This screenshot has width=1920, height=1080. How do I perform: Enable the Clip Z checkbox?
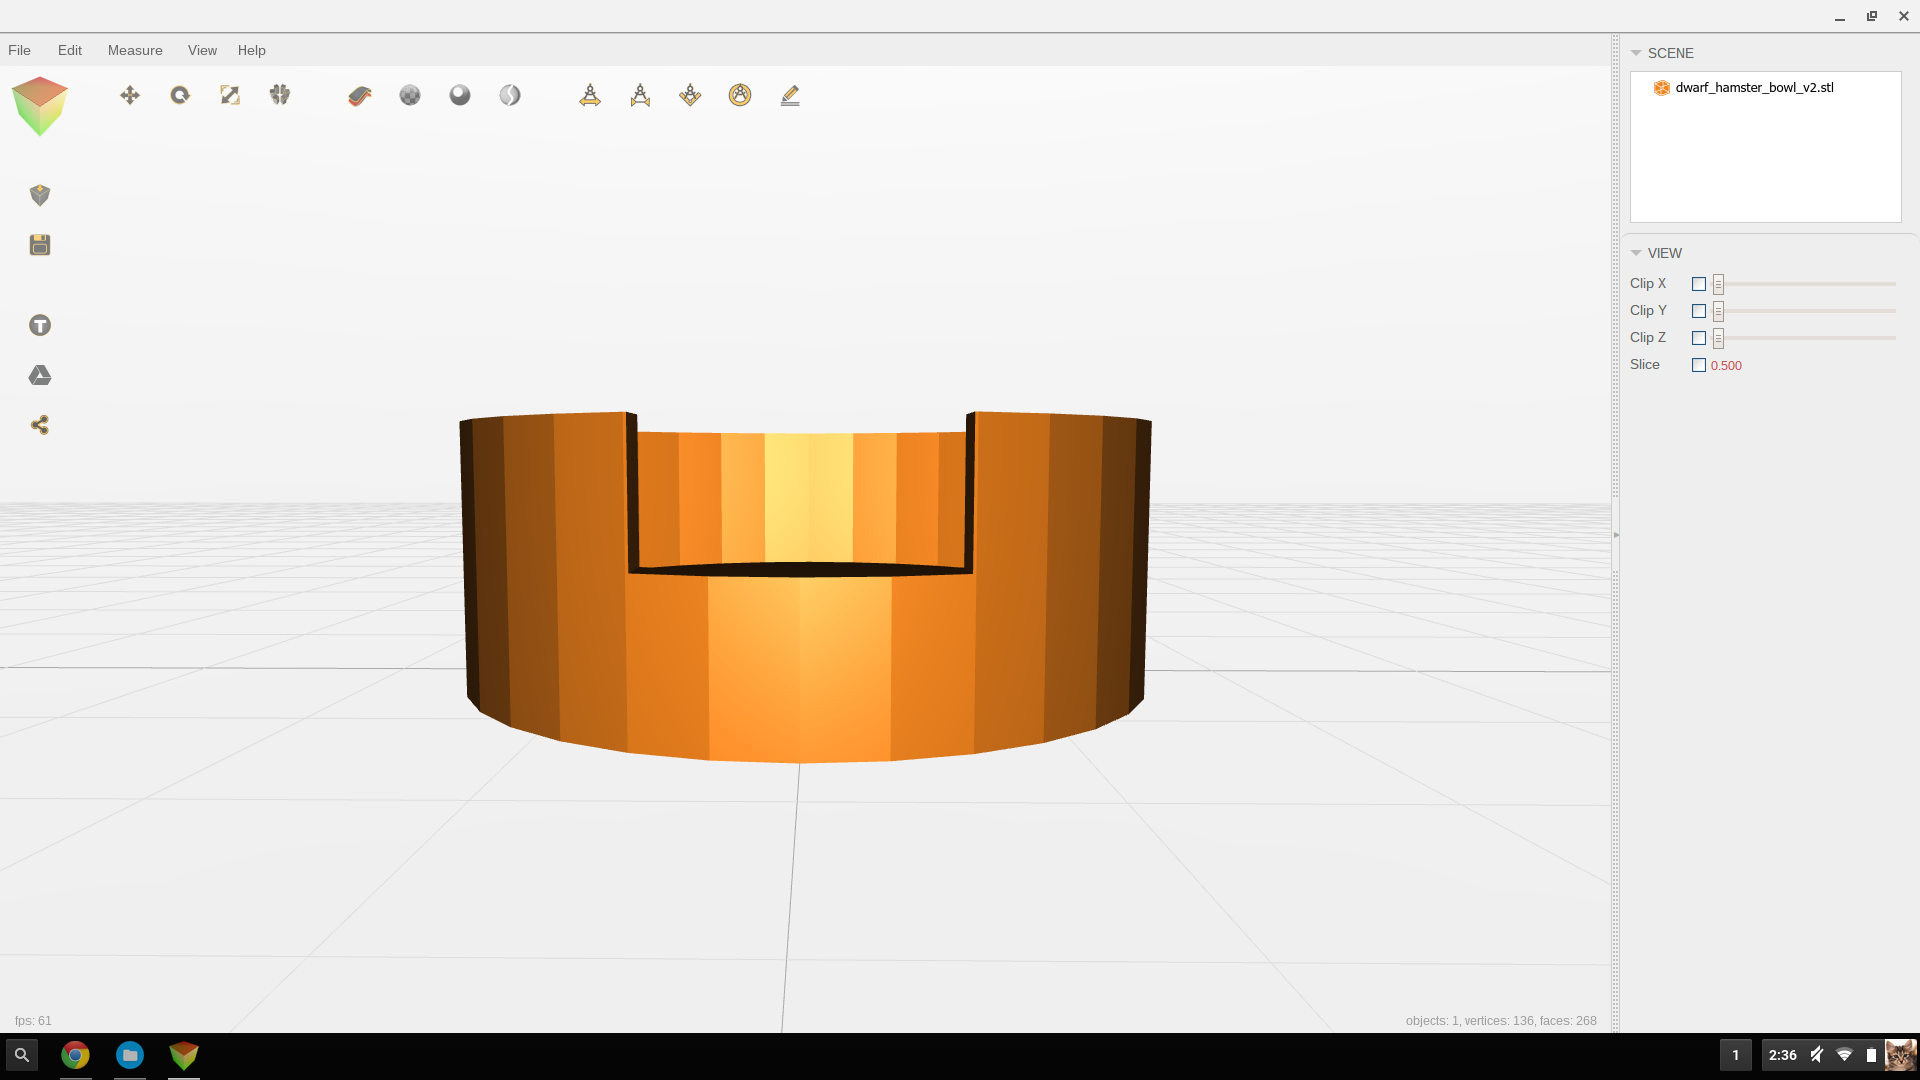coord(1699,338)
